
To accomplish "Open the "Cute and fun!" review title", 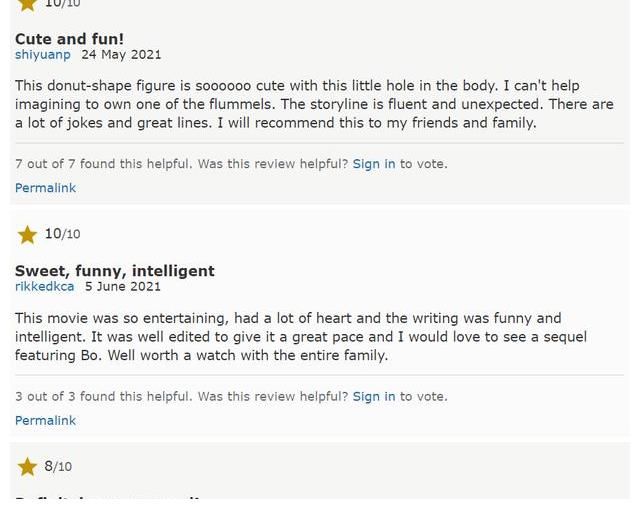I will coord(69,39).
